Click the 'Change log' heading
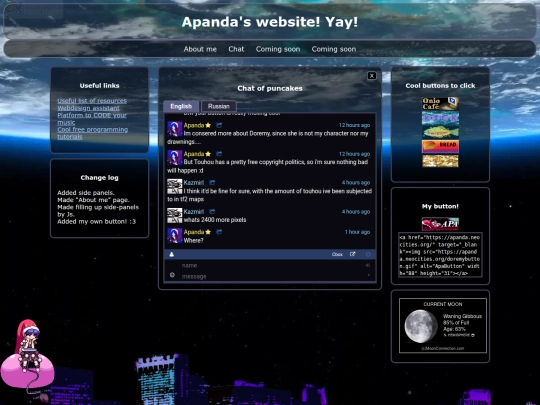 [x=99, y=178]
